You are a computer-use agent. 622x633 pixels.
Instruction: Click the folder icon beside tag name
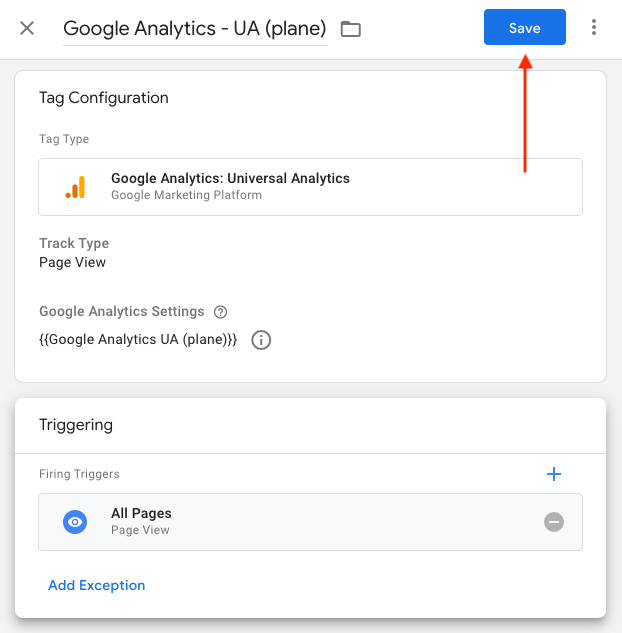tap(350, 29)
